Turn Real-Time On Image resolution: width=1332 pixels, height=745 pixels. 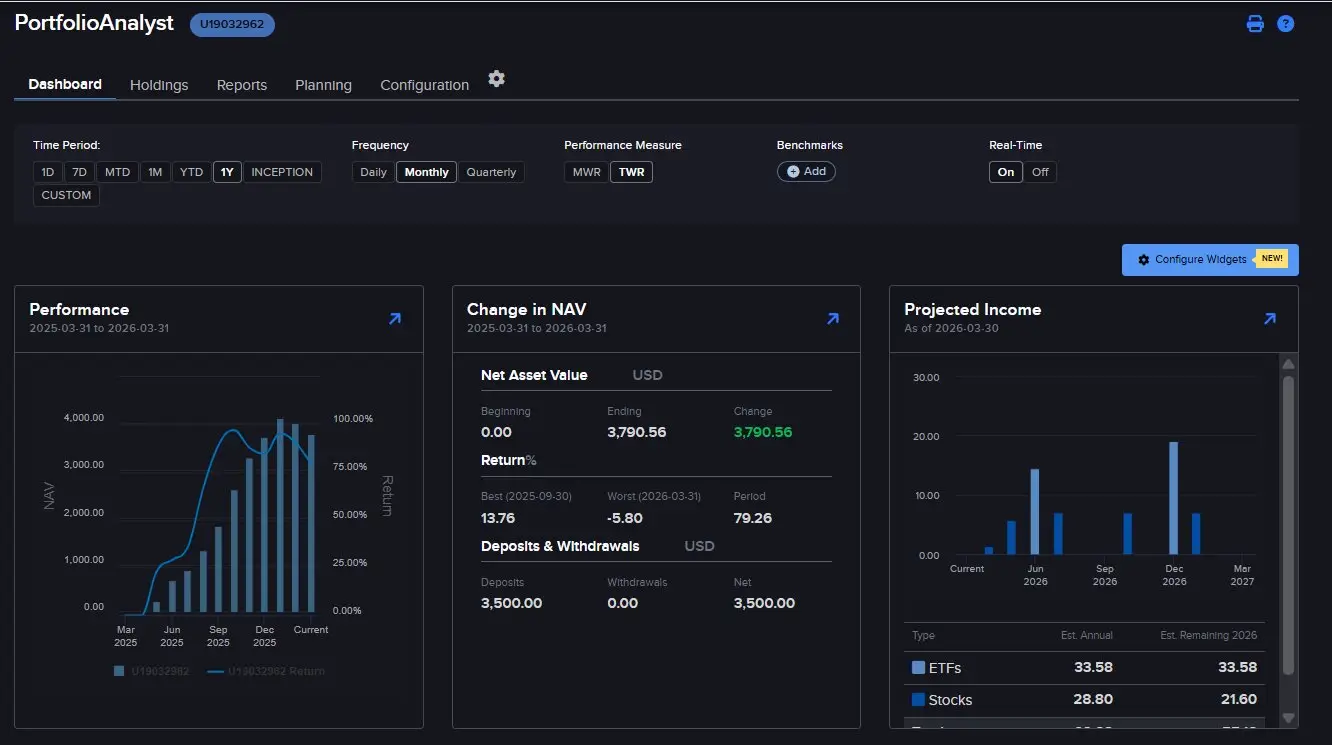coord(1006,172)
